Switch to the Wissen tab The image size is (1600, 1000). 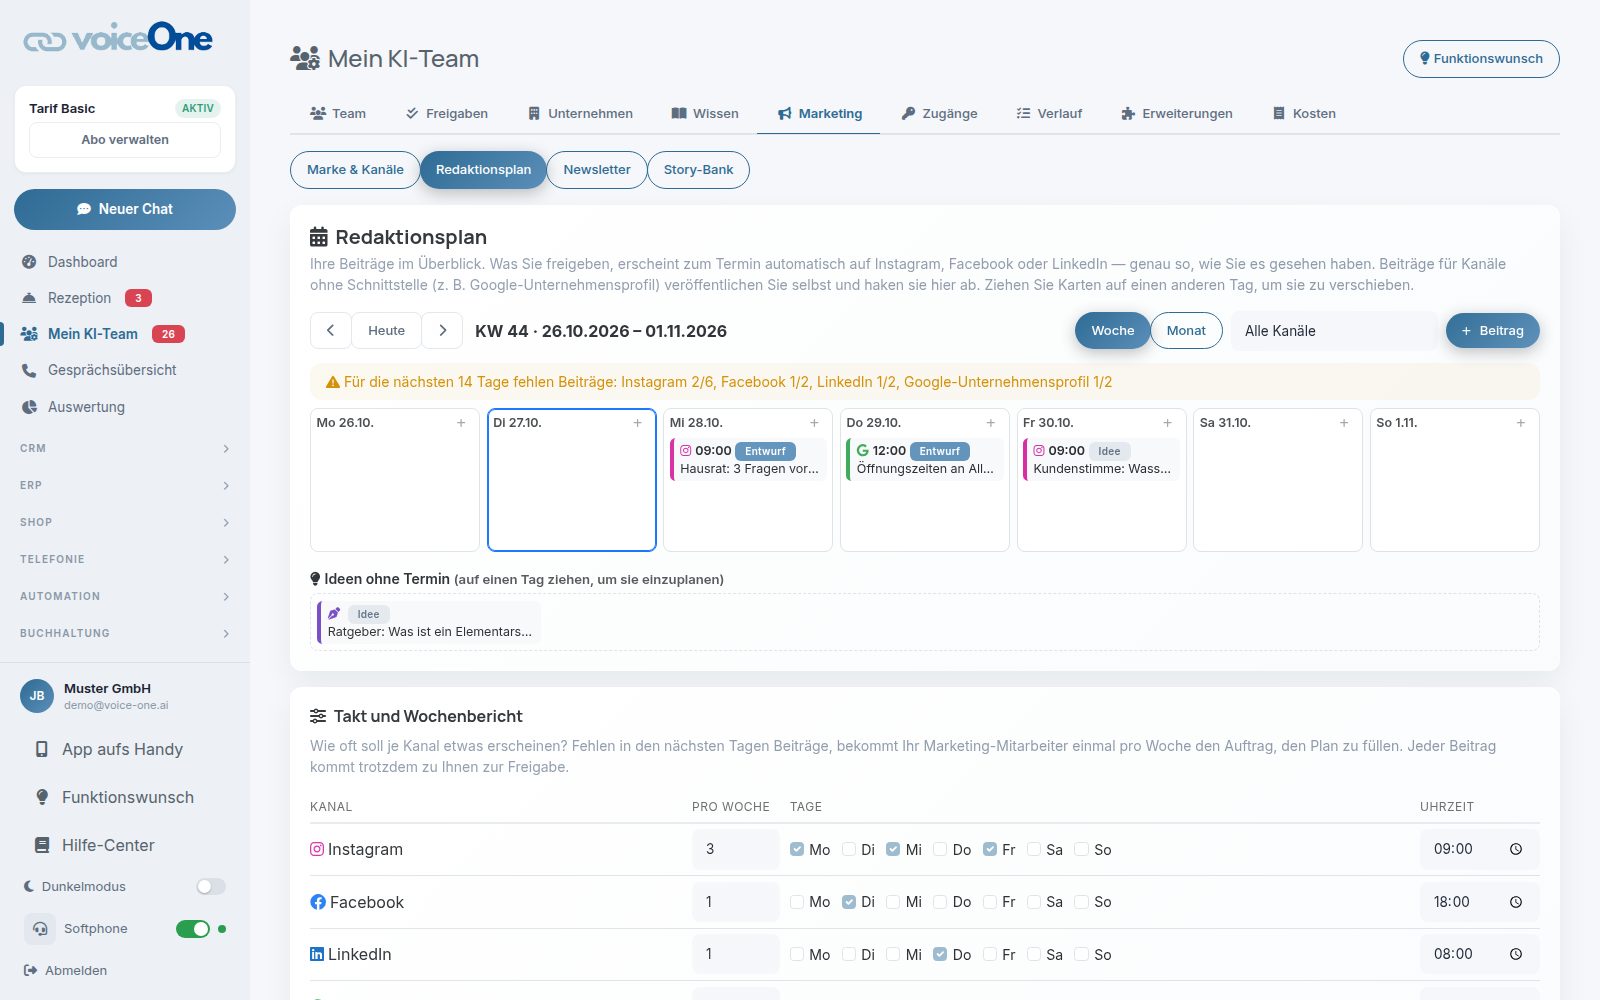coord(705,114)
